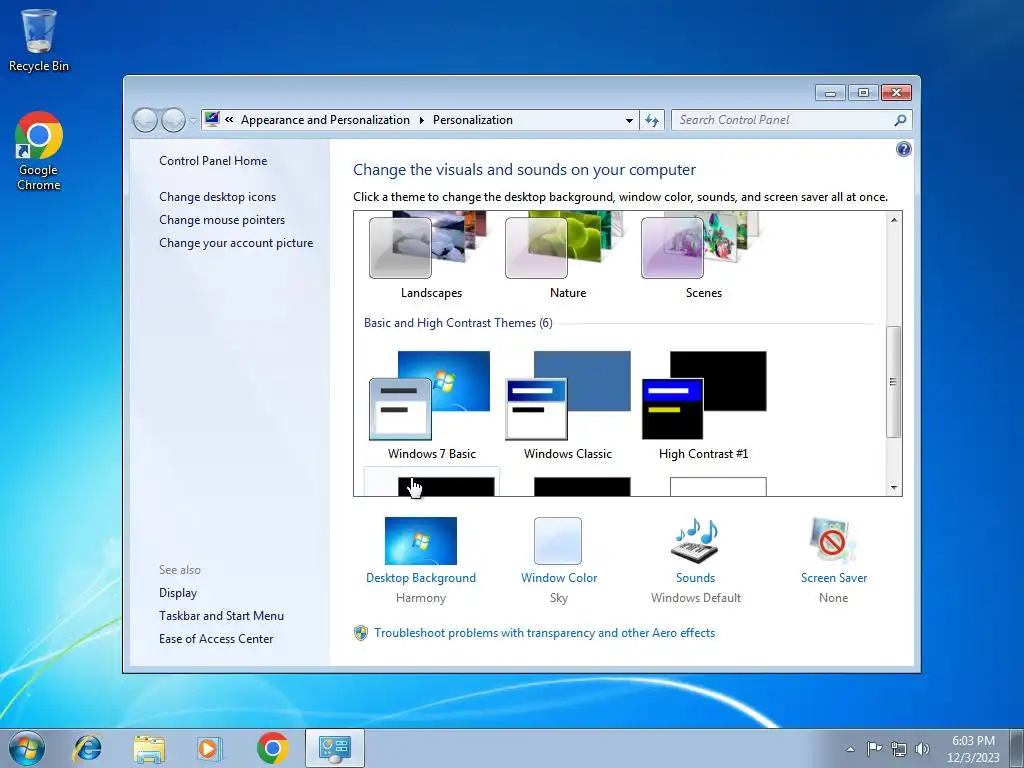Click the Basic and High Contrast Themes heading
Screen dimensions: 1024x768
point(458,323)
